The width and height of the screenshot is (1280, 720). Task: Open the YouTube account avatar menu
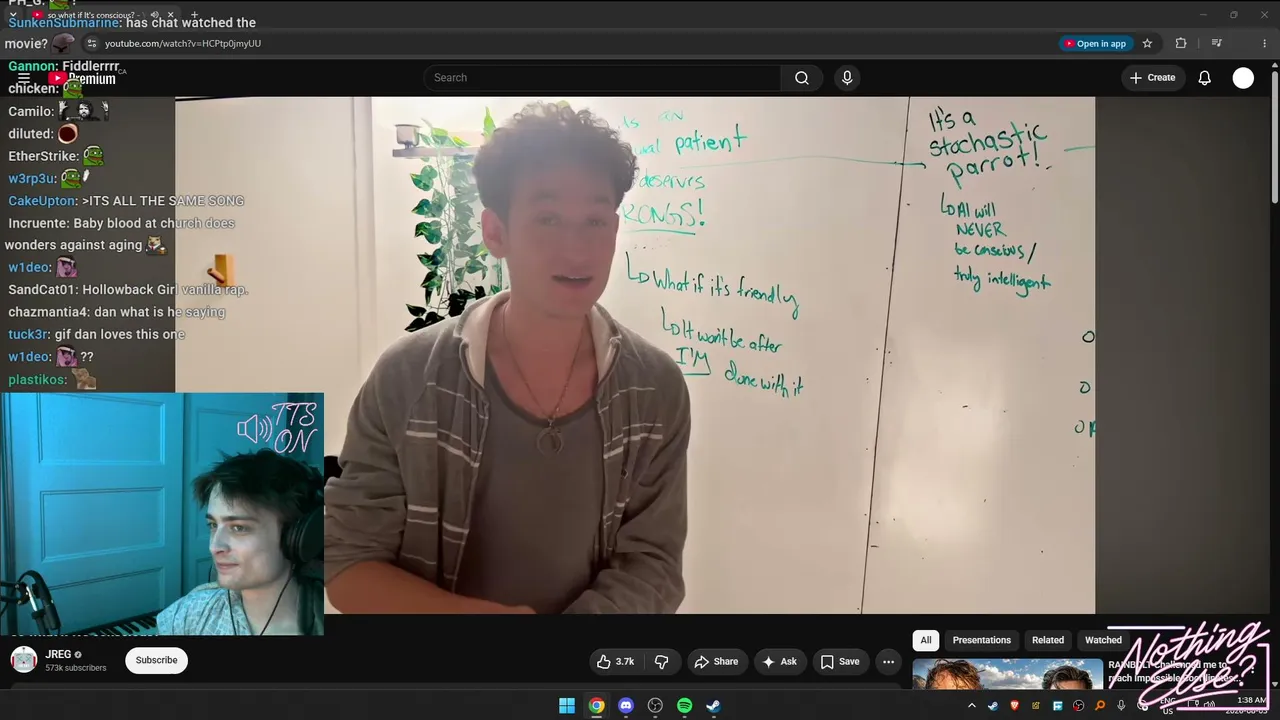(1243, 78)
